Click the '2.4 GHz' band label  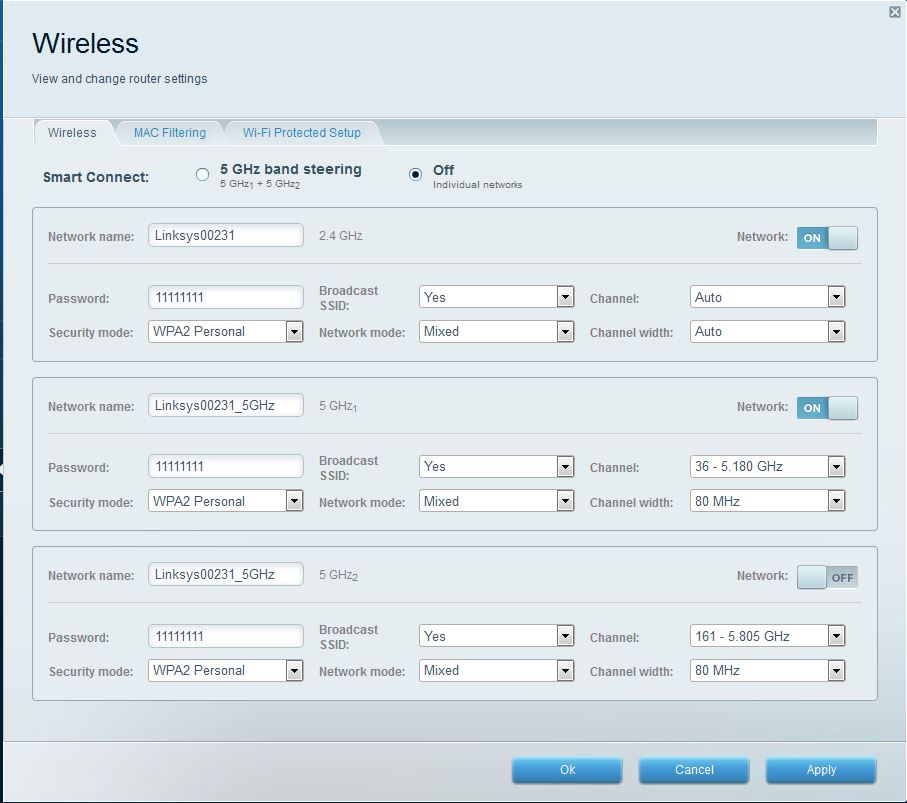pos(341,236)
